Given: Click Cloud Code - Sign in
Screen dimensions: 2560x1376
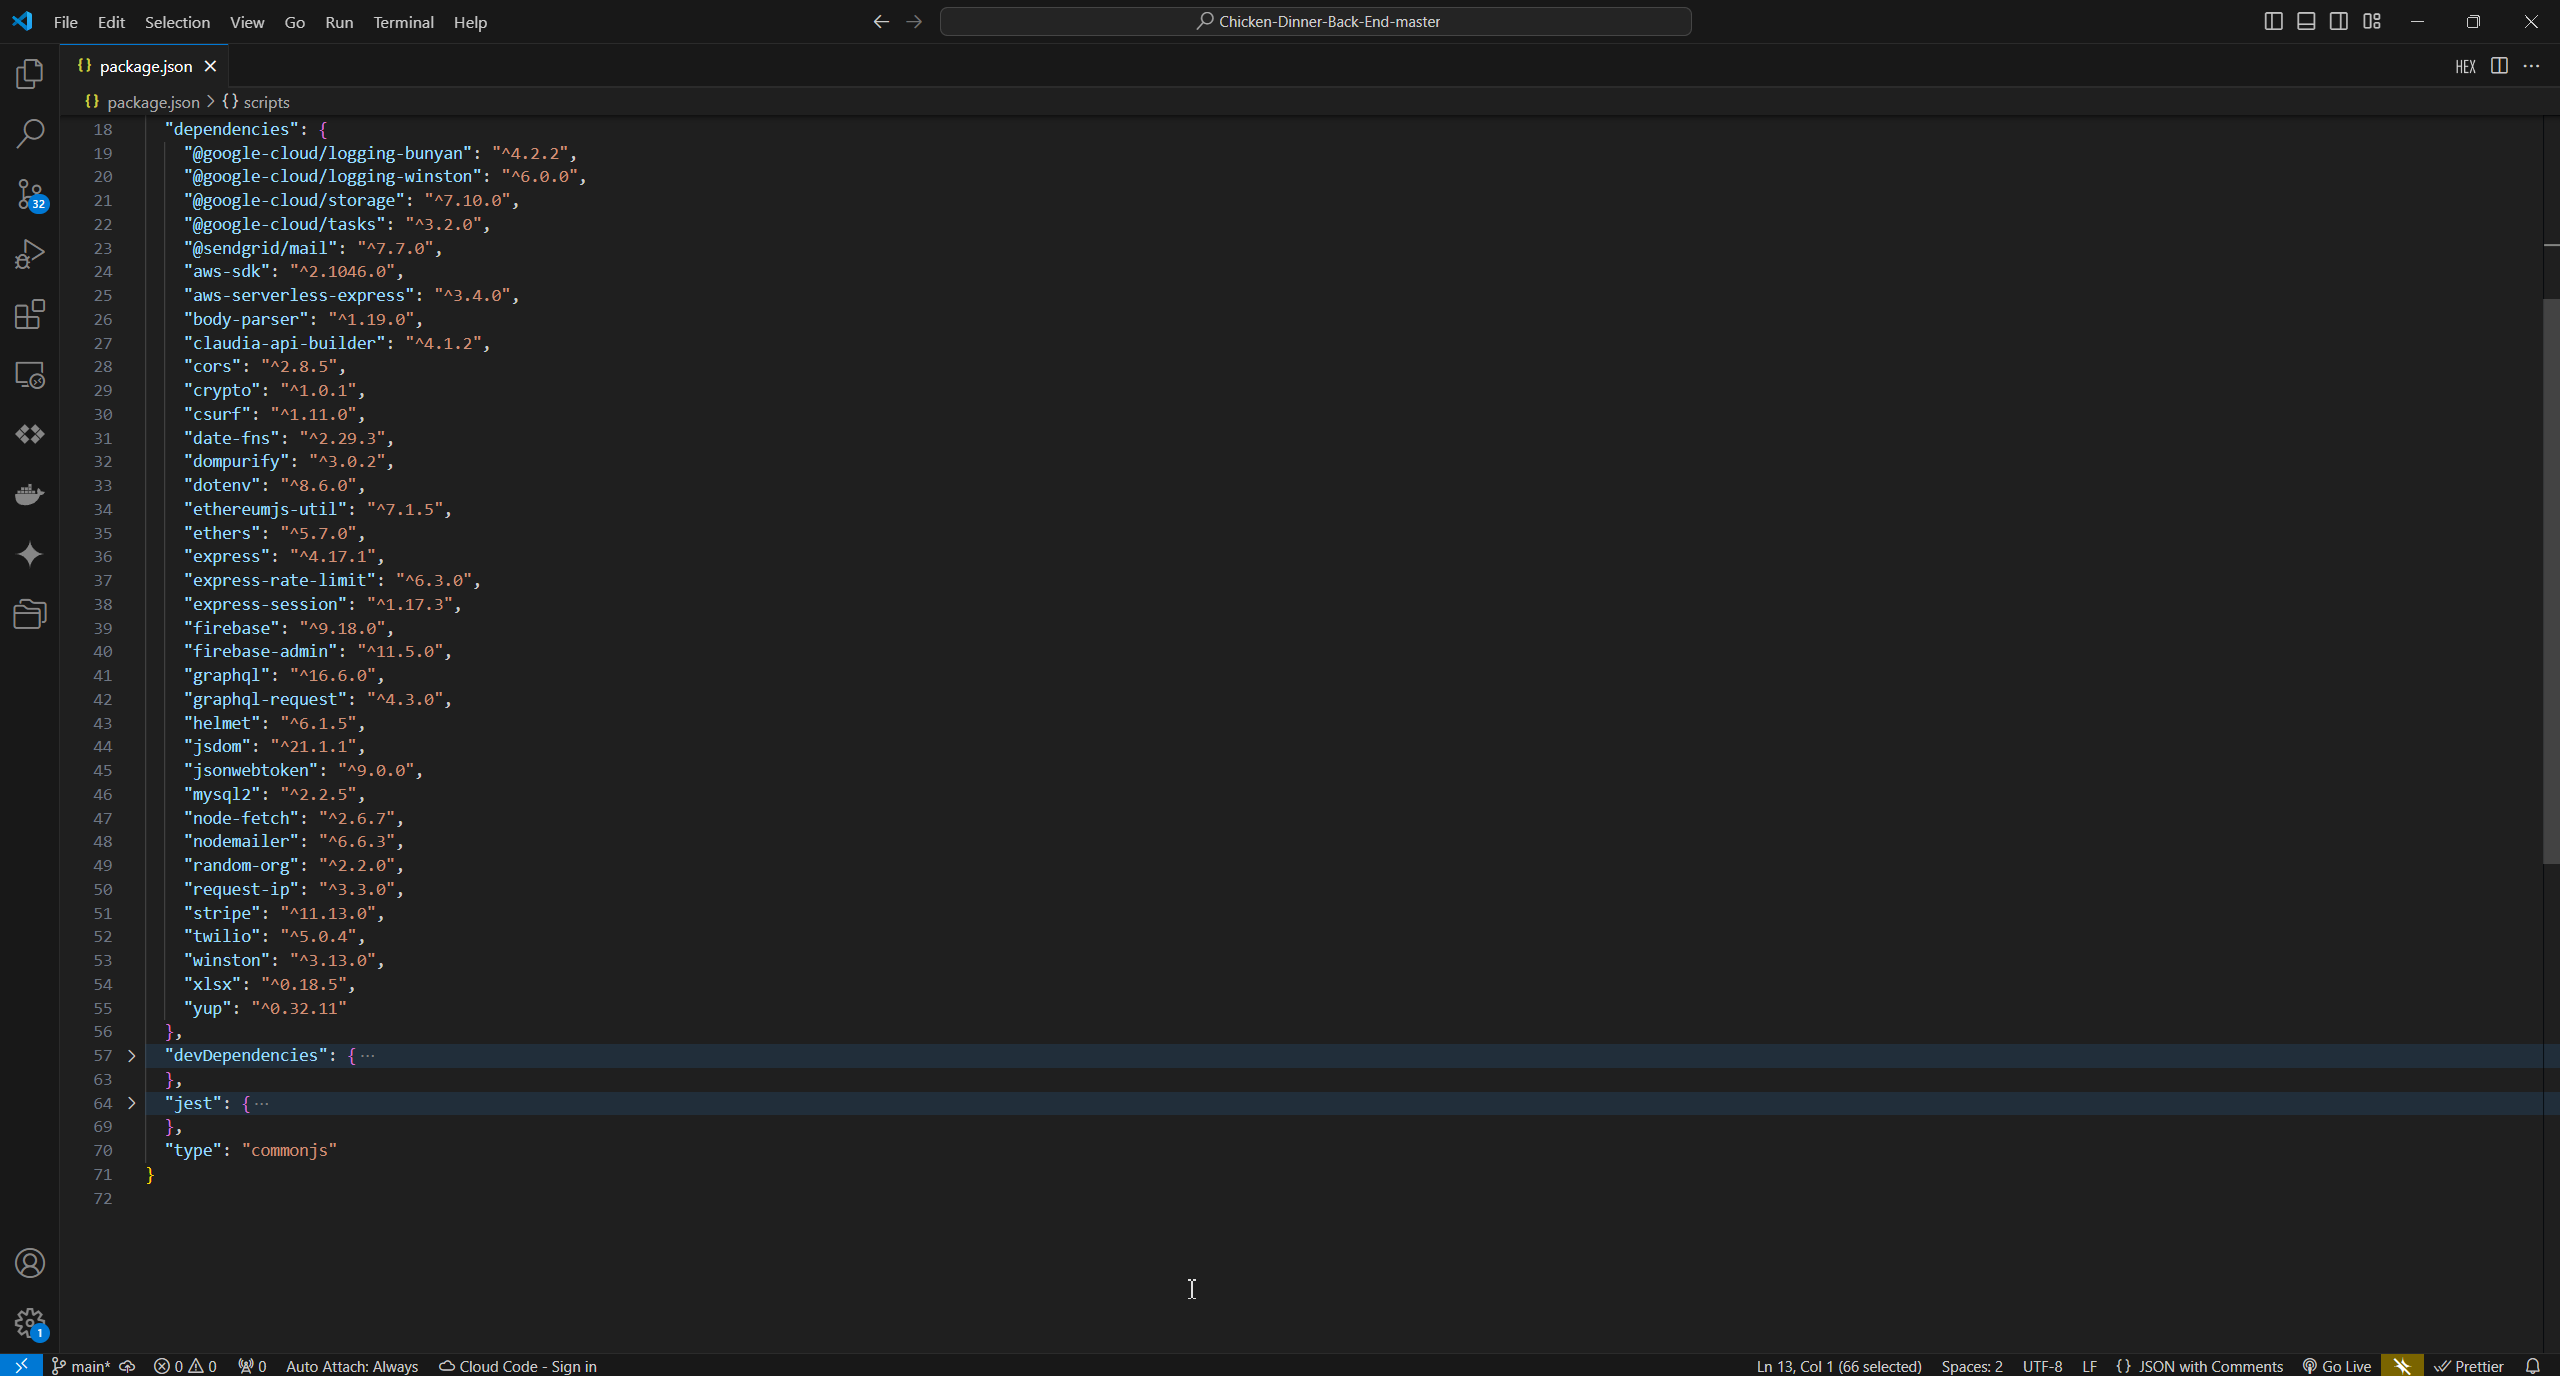Looking at the screenshot, I should click(x=518, y=1366).
